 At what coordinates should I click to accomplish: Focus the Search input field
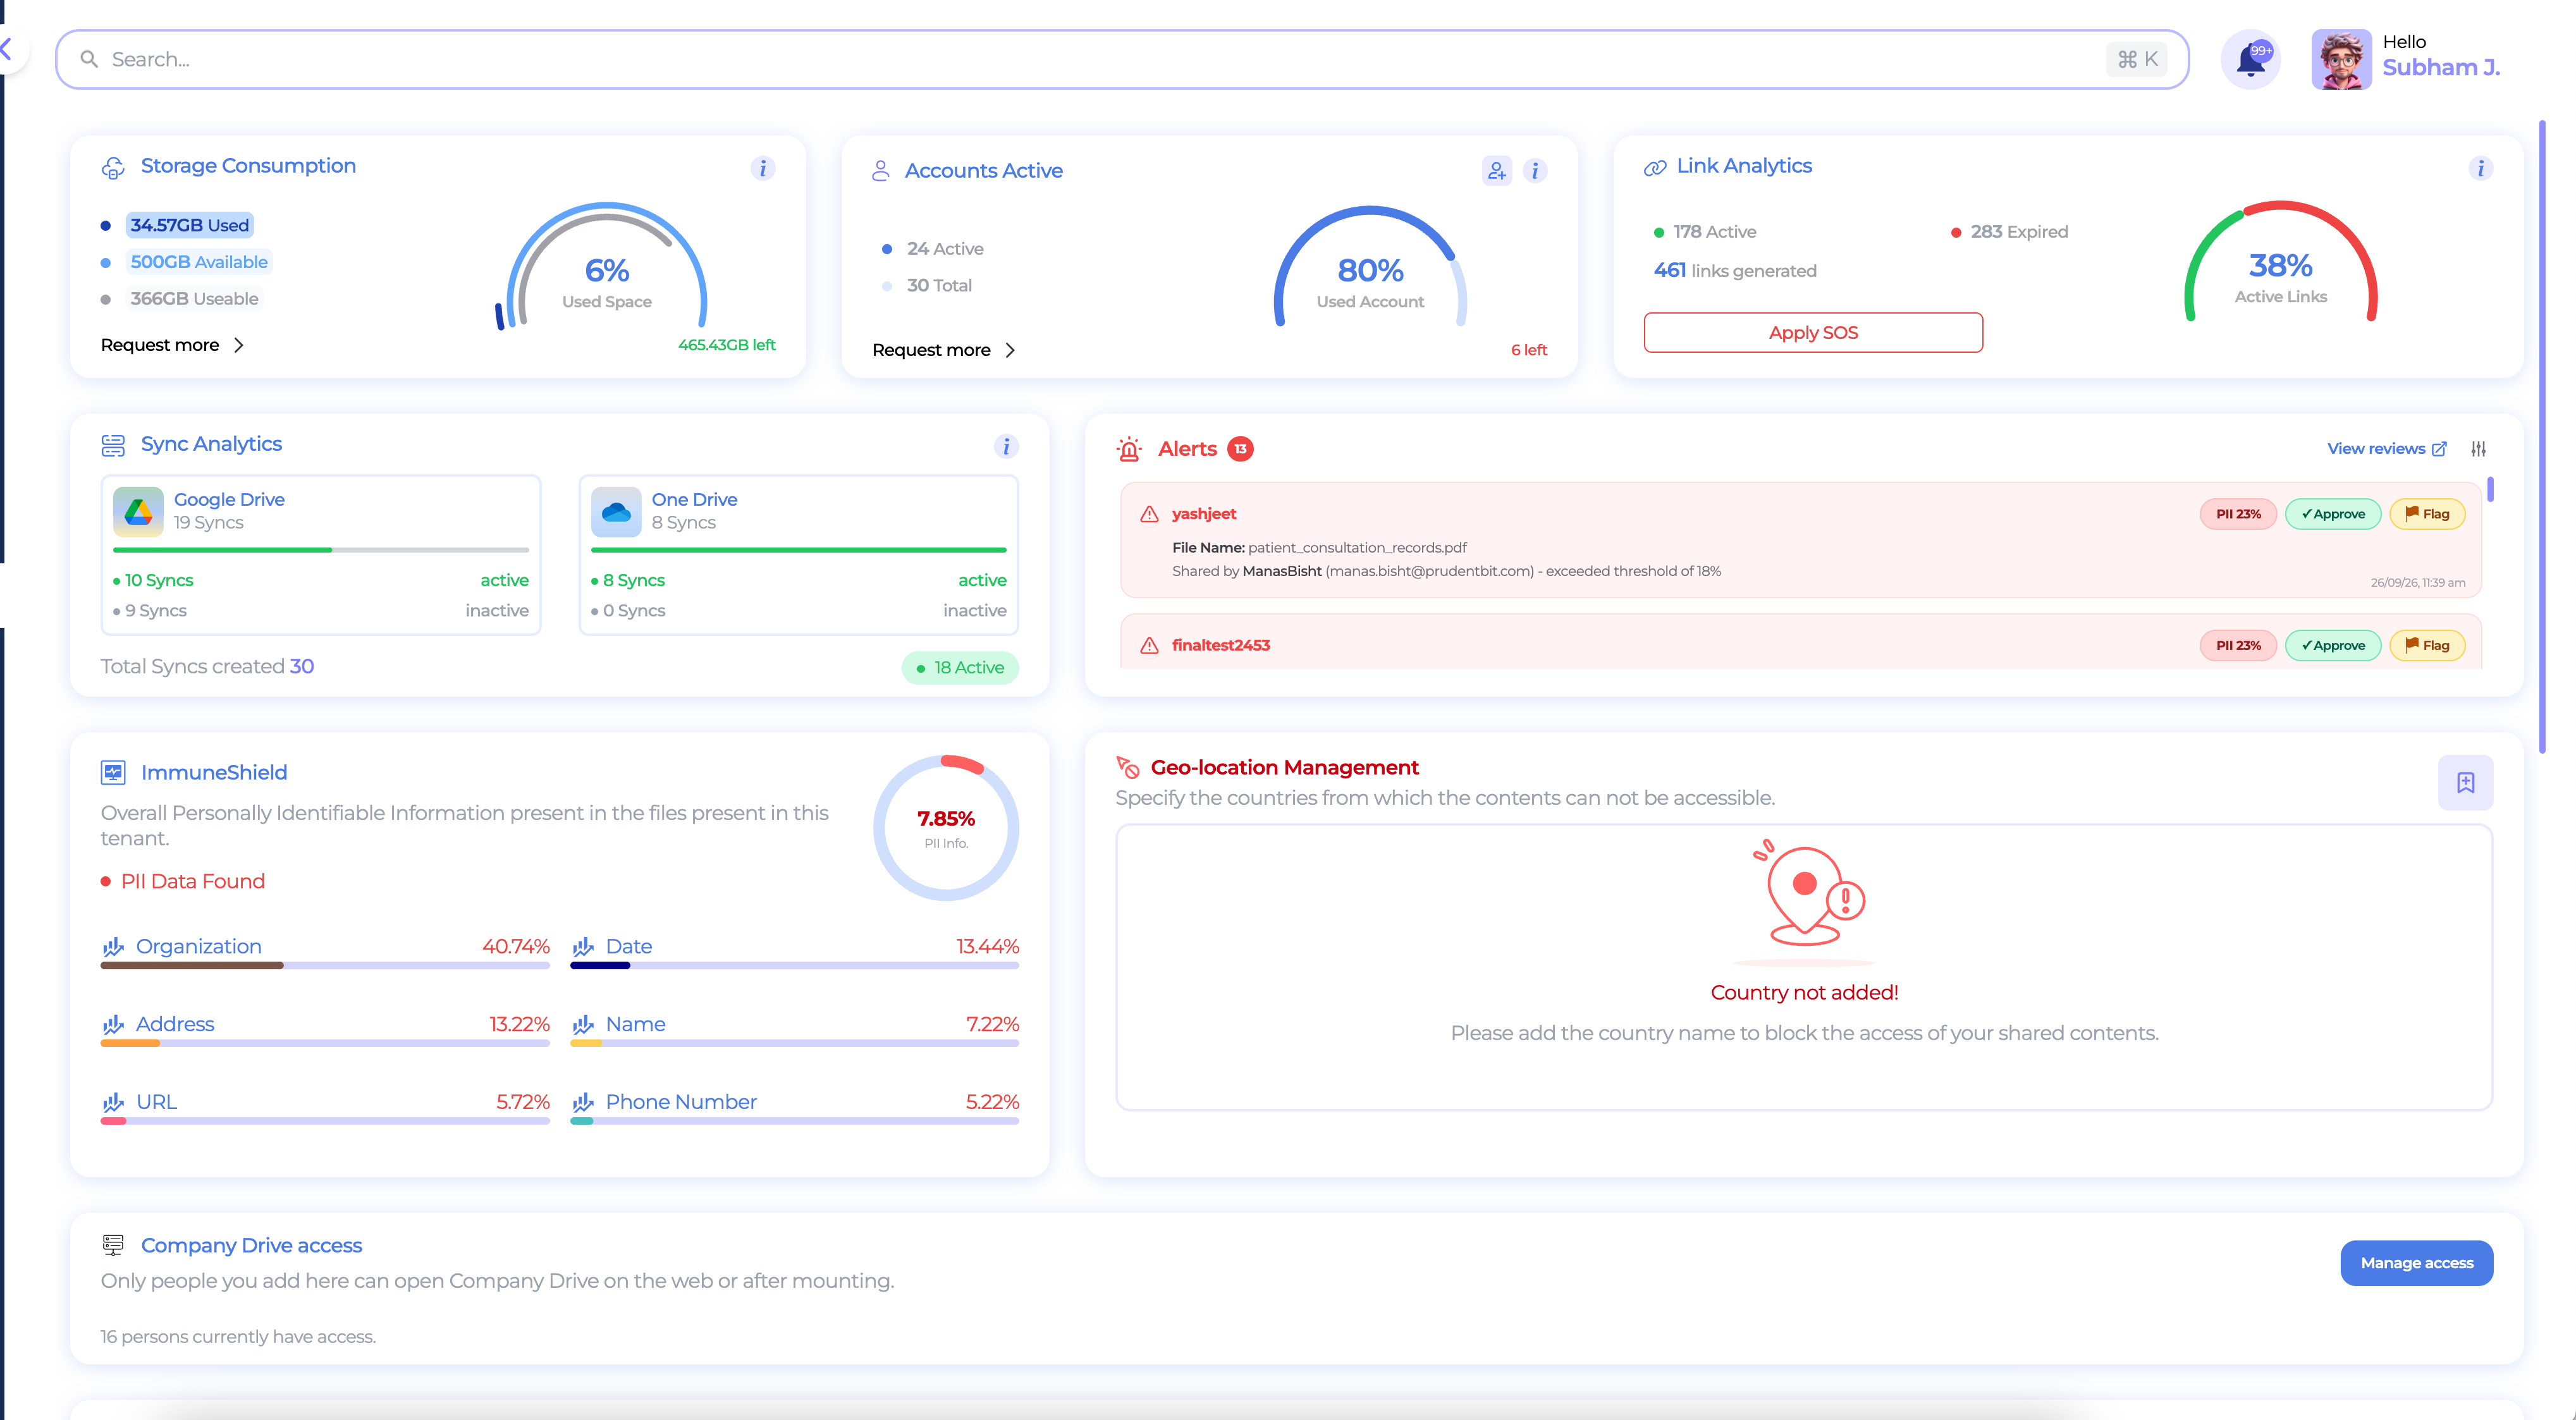coord(1122,59)
